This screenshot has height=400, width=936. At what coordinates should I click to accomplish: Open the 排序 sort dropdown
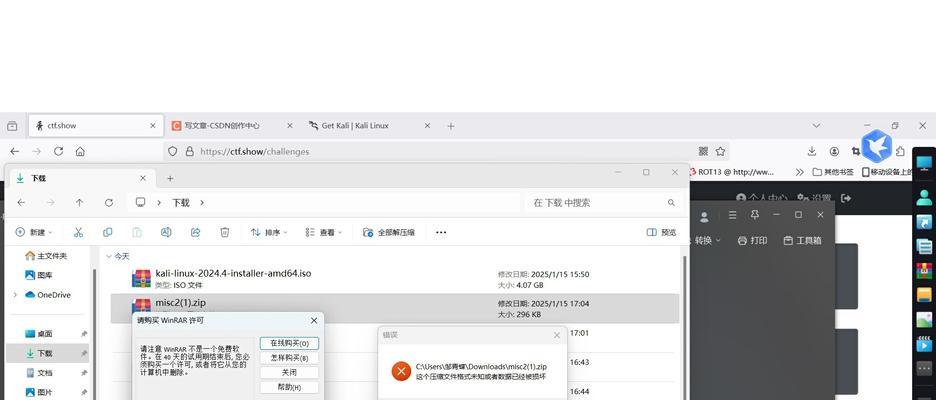[x=269, y=232]
